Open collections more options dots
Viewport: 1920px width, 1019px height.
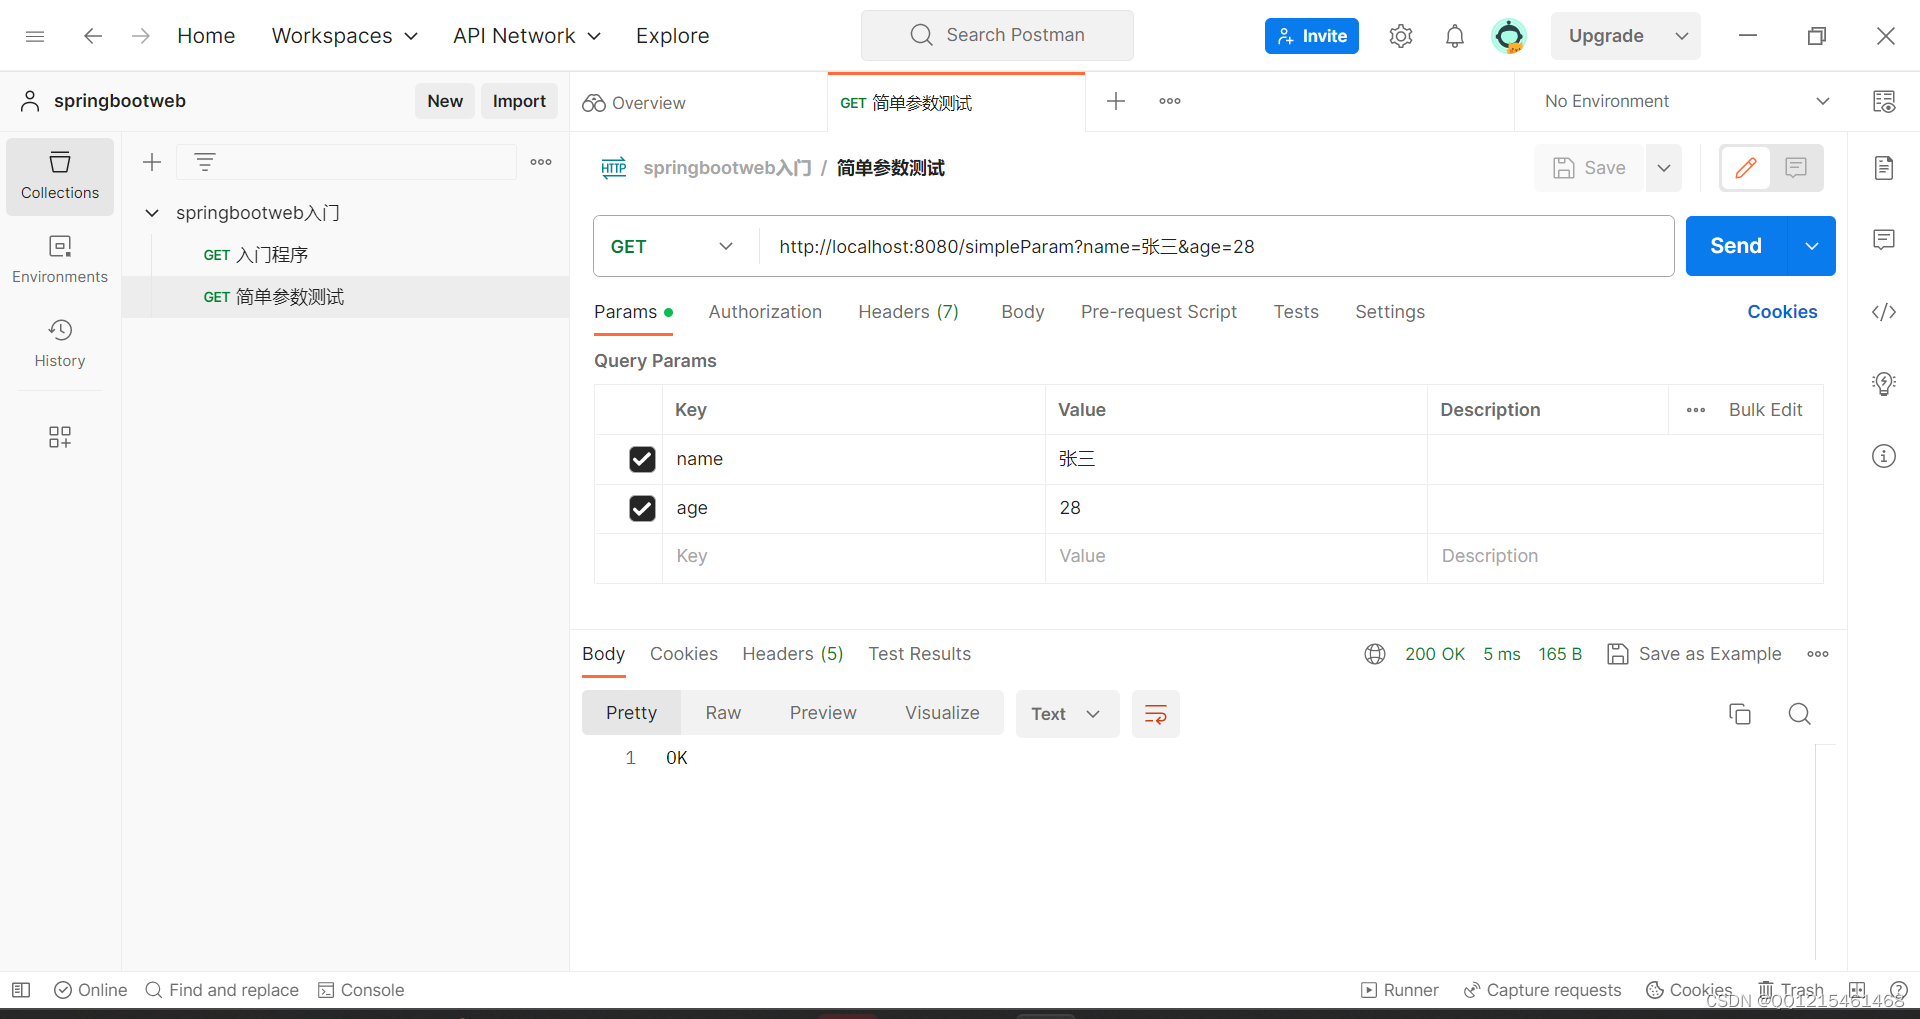pyautogui.click(x=541, y=162)
